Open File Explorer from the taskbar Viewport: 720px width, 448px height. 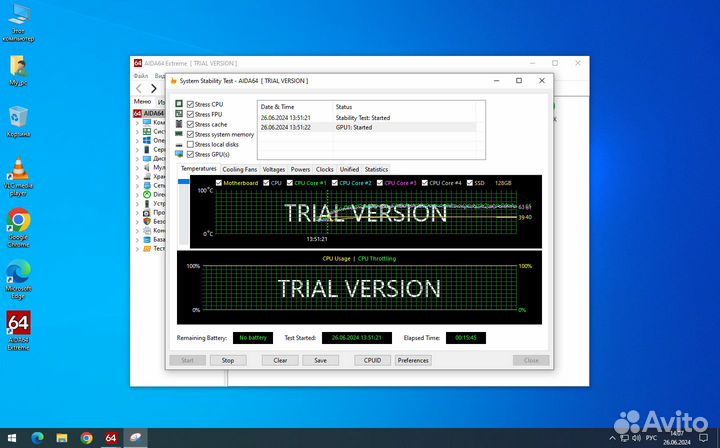(x=62, y=438)
